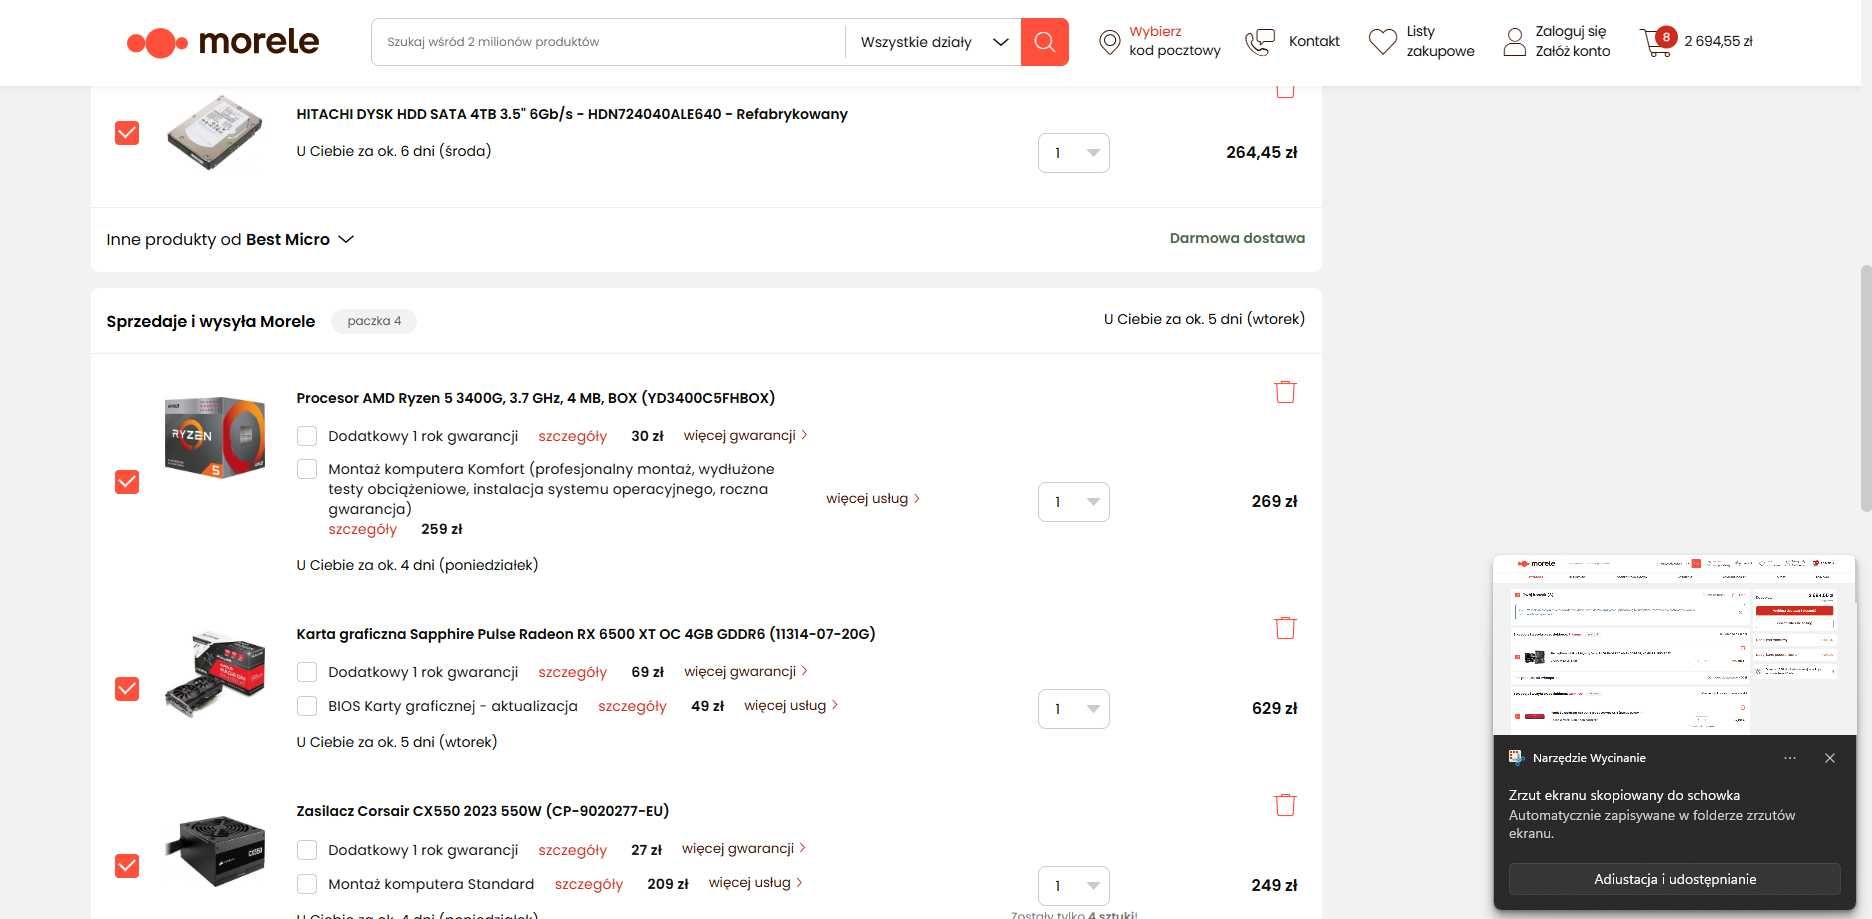Uncheck the Sapphire Radeon product checkbox
Image resolution: width=1872 pixels, height=919 pixels.
coord(127,689)
